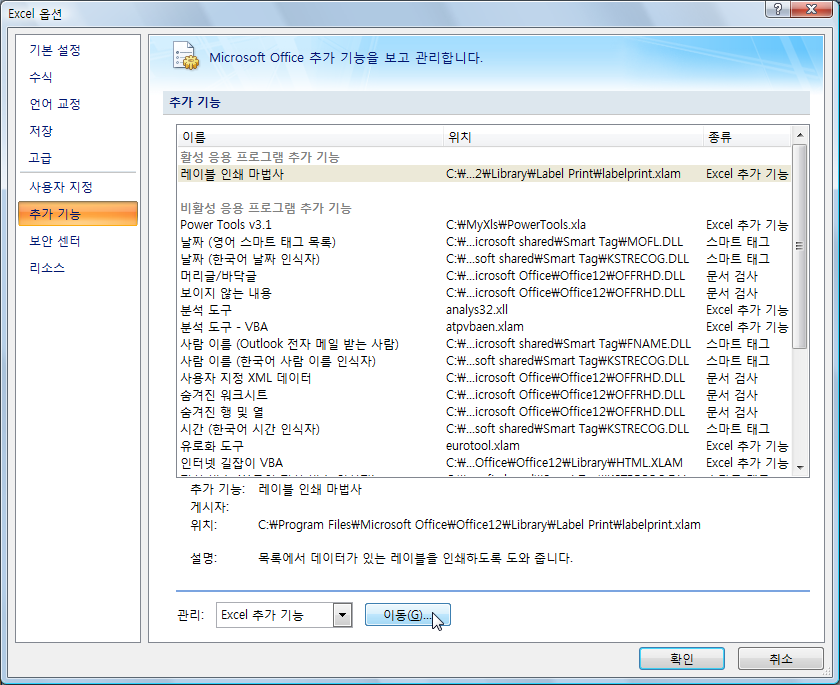Image resolution: width=840 pixels, height=685 pixels.
Task: Click the add-ins gear document icon
Action: [185, 56]
